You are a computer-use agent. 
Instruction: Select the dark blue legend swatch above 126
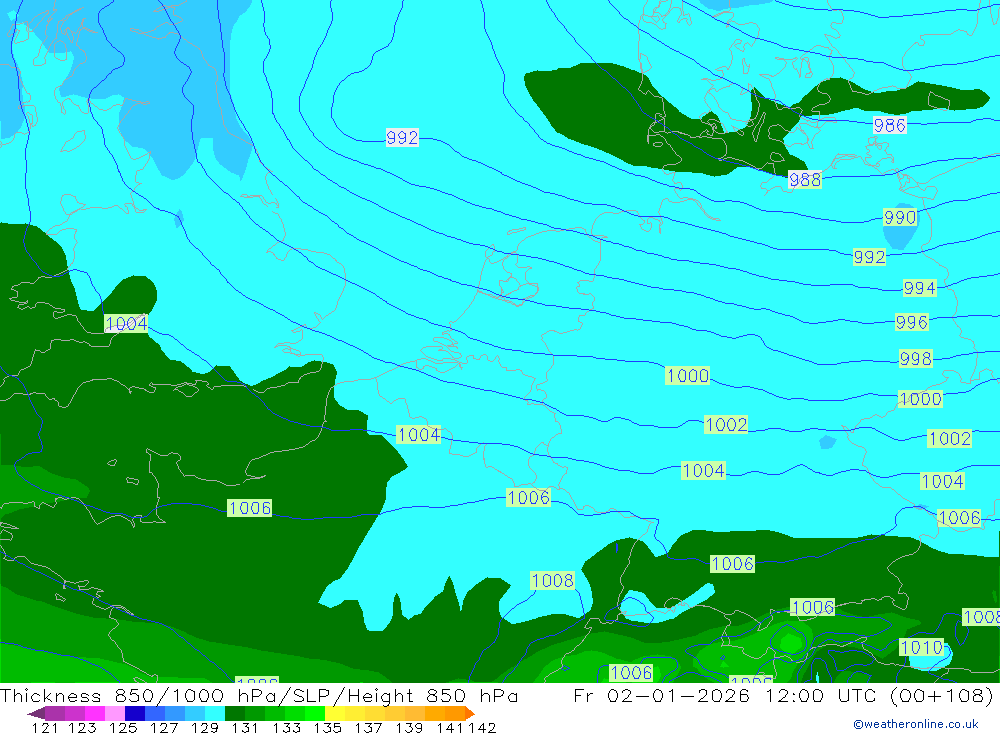tap(135, 713)
